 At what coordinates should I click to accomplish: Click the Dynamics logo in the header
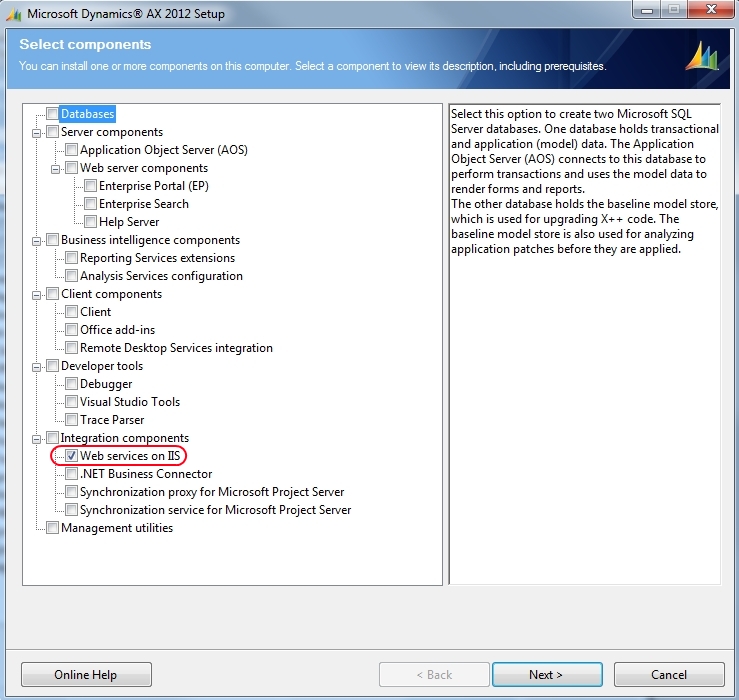point(702,57)
